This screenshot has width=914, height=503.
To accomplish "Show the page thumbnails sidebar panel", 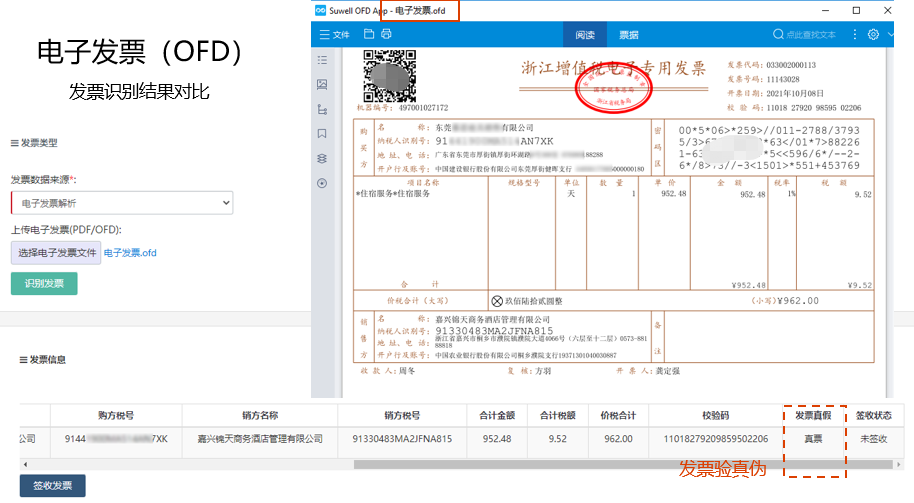I will tap(322, 85).
